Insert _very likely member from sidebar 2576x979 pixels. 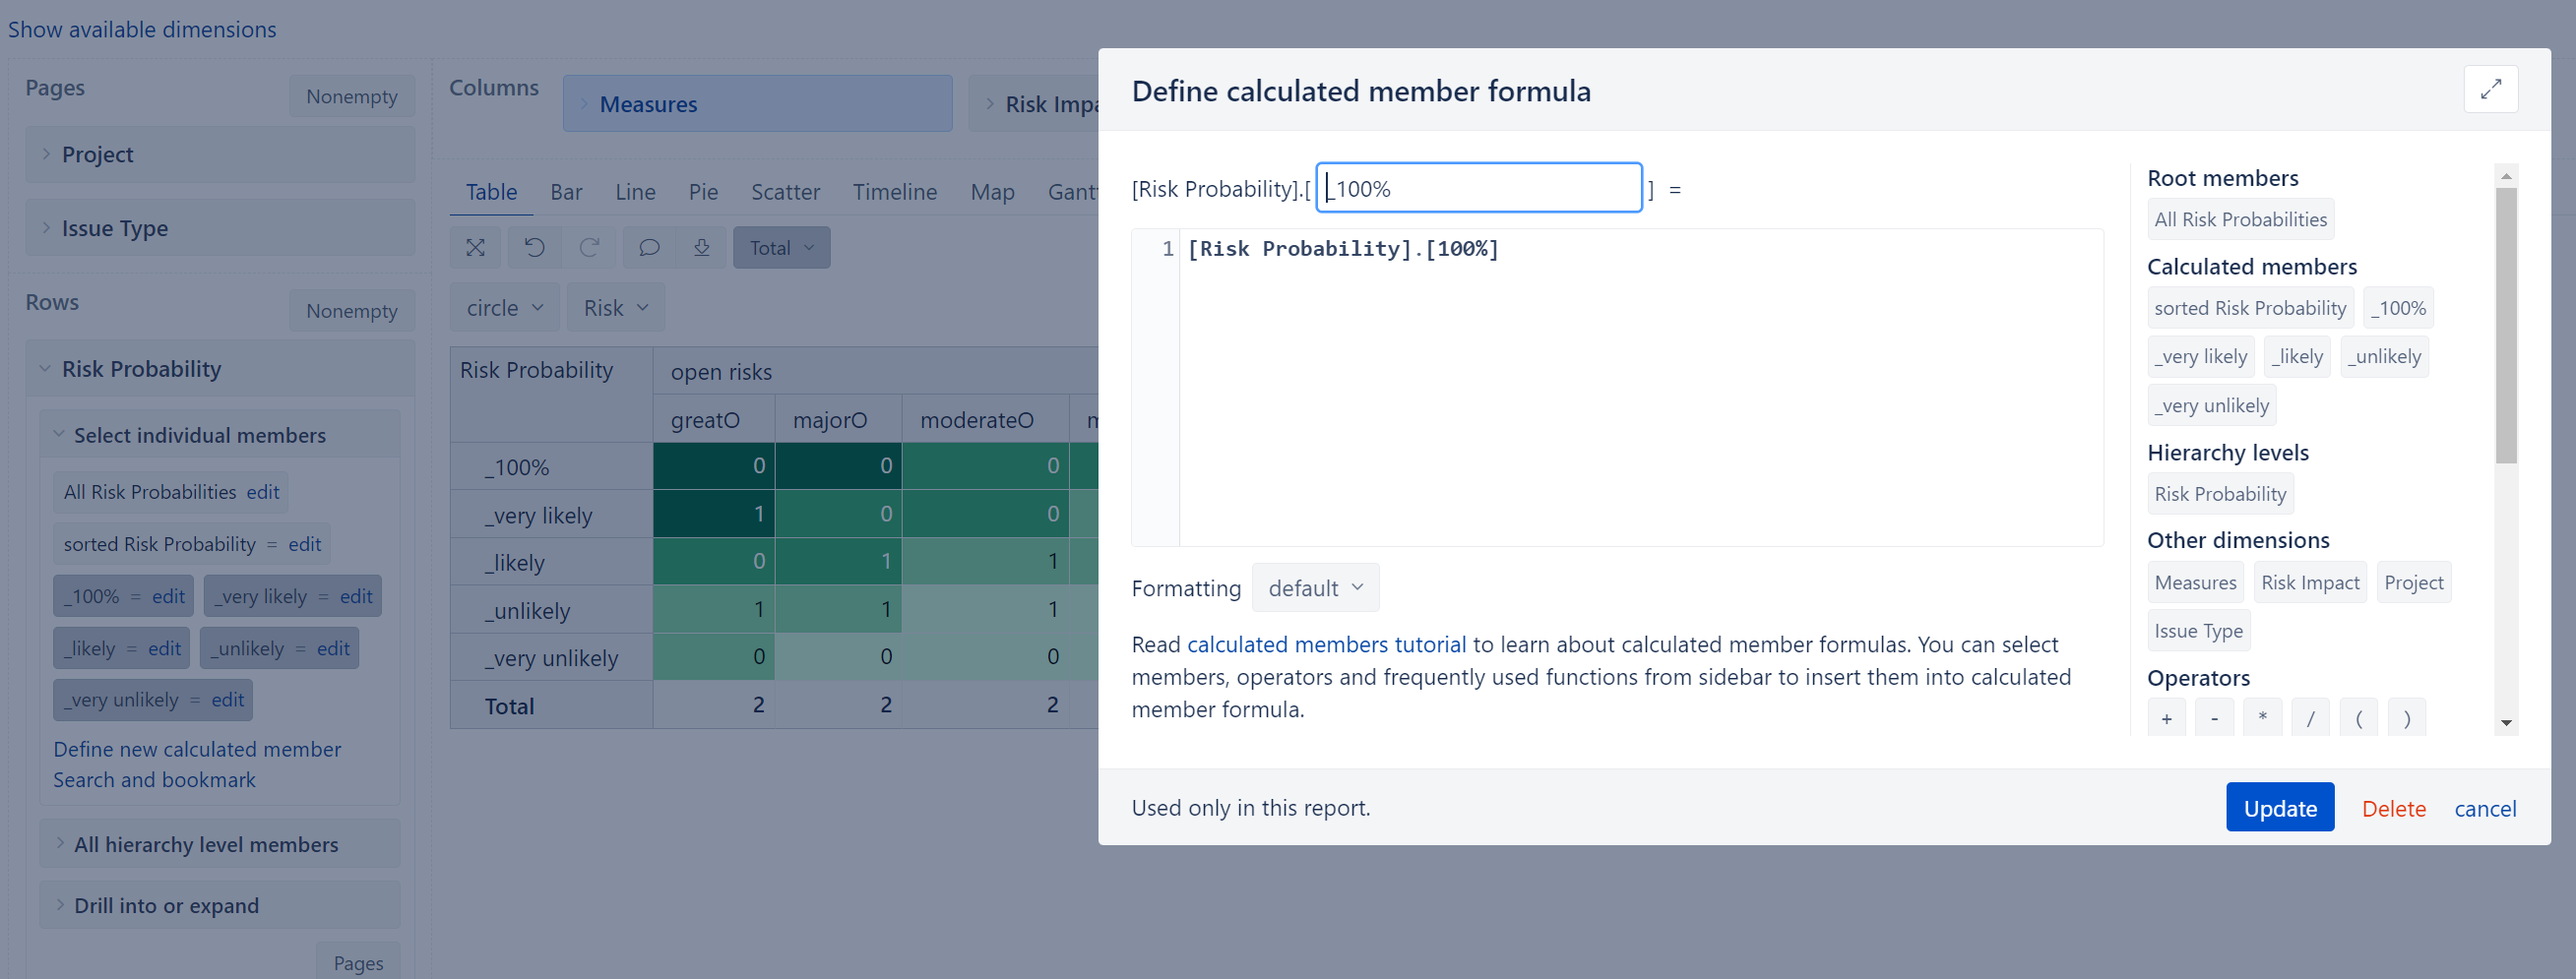[x=2200, y=356]
